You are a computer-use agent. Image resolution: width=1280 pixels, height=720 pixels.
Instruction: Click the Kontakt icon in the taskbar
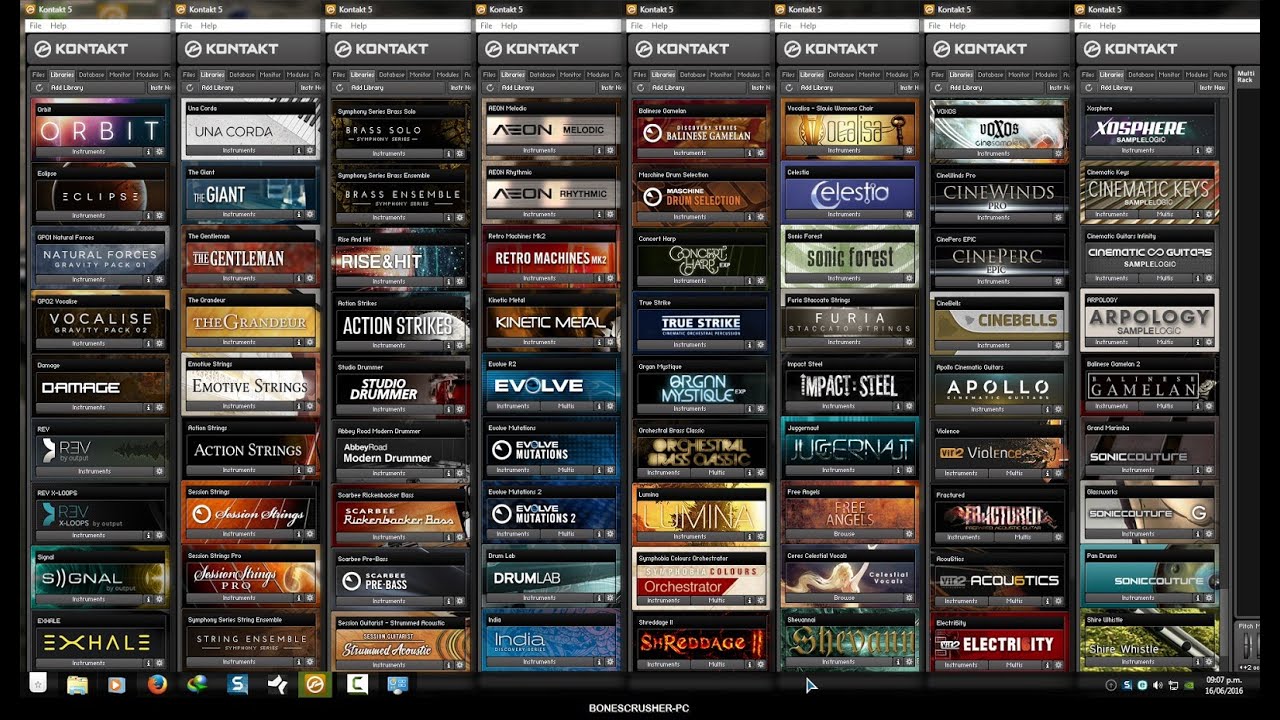[x=316, y=685]
